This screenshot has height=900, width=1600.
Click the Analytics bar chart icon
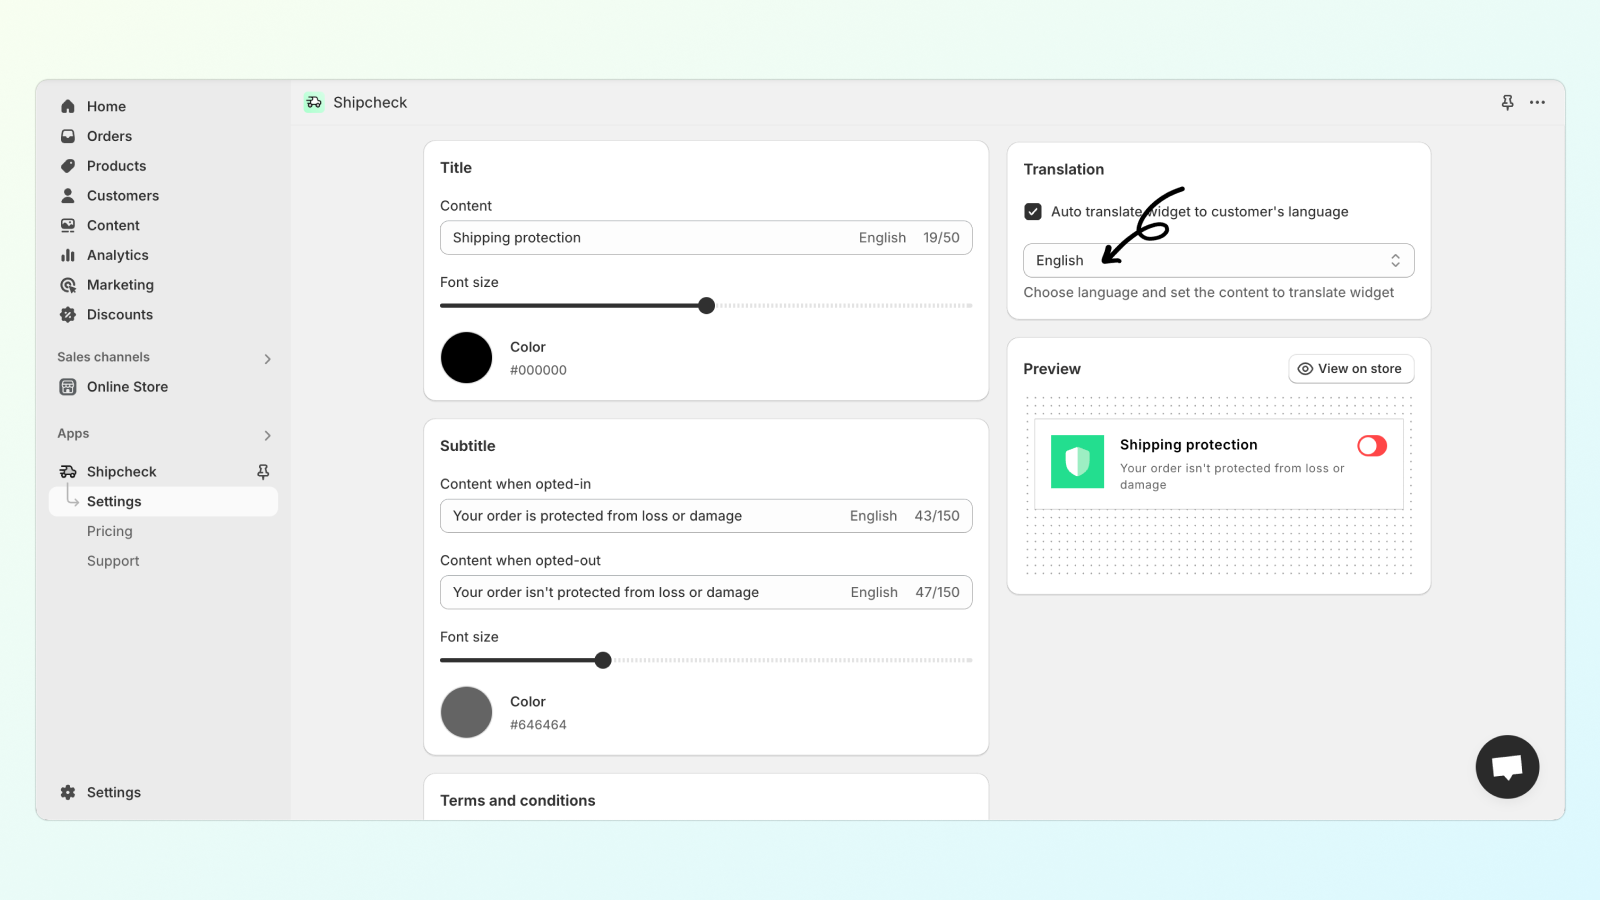68,255
